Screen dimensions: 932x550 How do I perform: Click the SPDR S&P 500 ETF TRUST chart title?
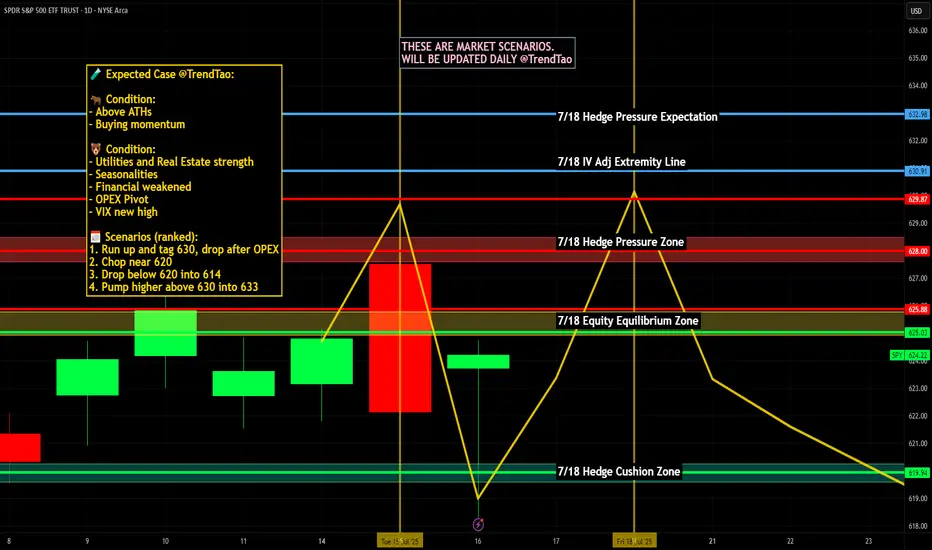(x=65, y=10)
